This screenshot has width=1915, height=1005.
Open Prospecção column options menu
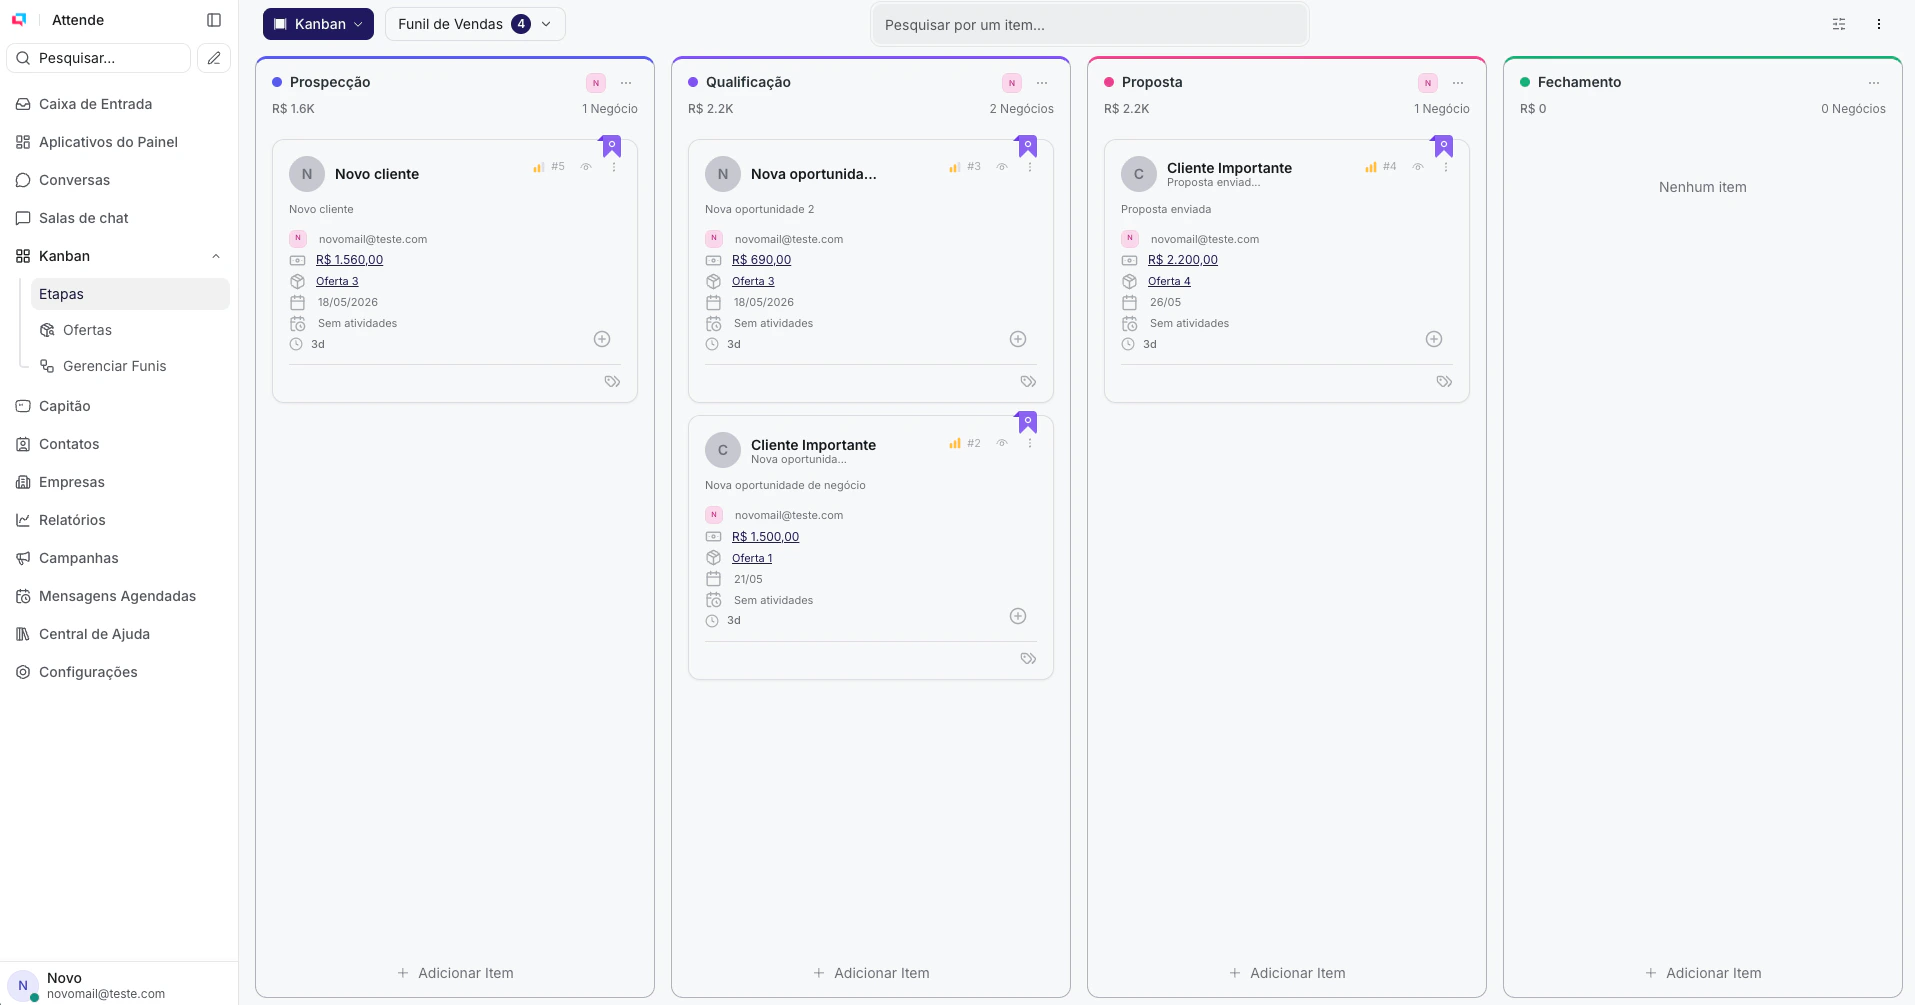pos(626,83)
